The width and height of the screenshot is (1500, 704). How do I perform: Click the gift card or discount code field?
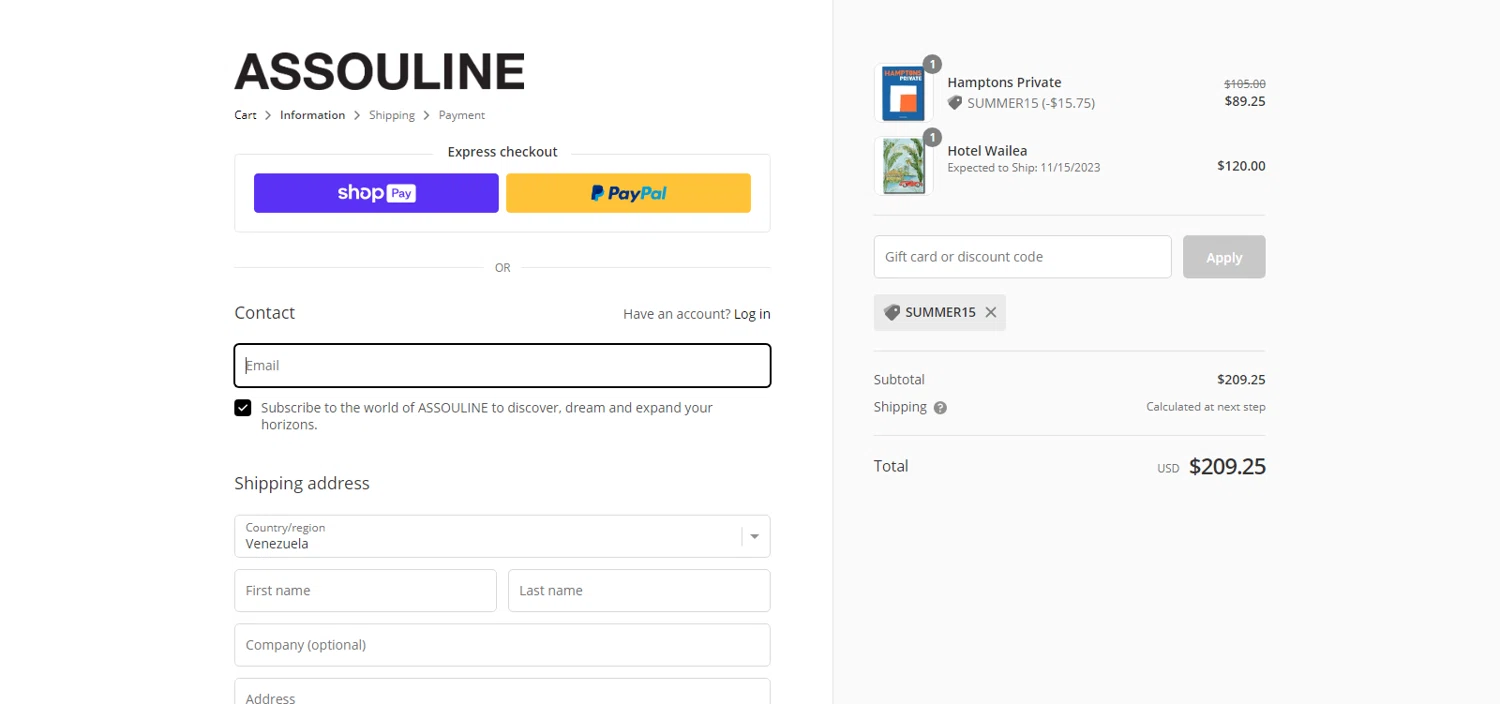point(1022,257)
